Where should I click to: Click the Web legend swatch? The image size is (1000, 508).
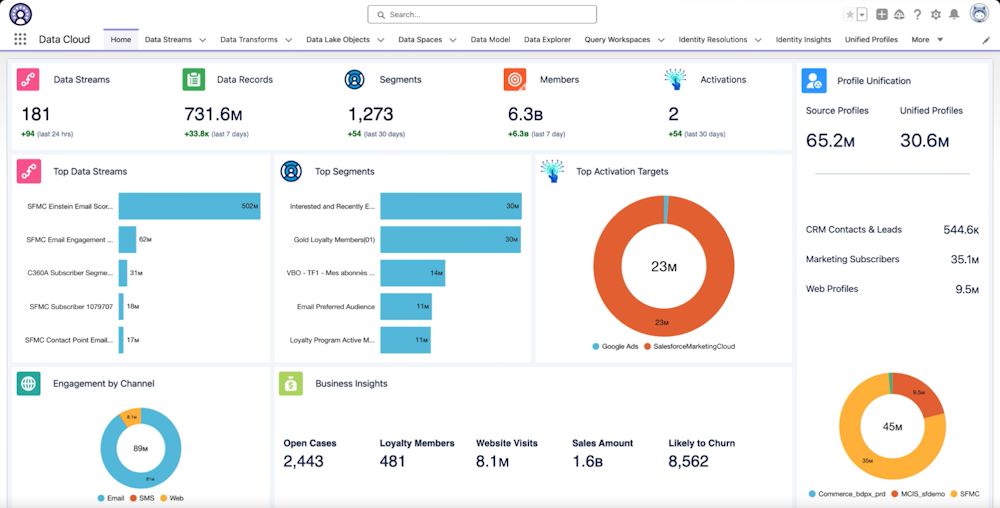tap(163, 498)
